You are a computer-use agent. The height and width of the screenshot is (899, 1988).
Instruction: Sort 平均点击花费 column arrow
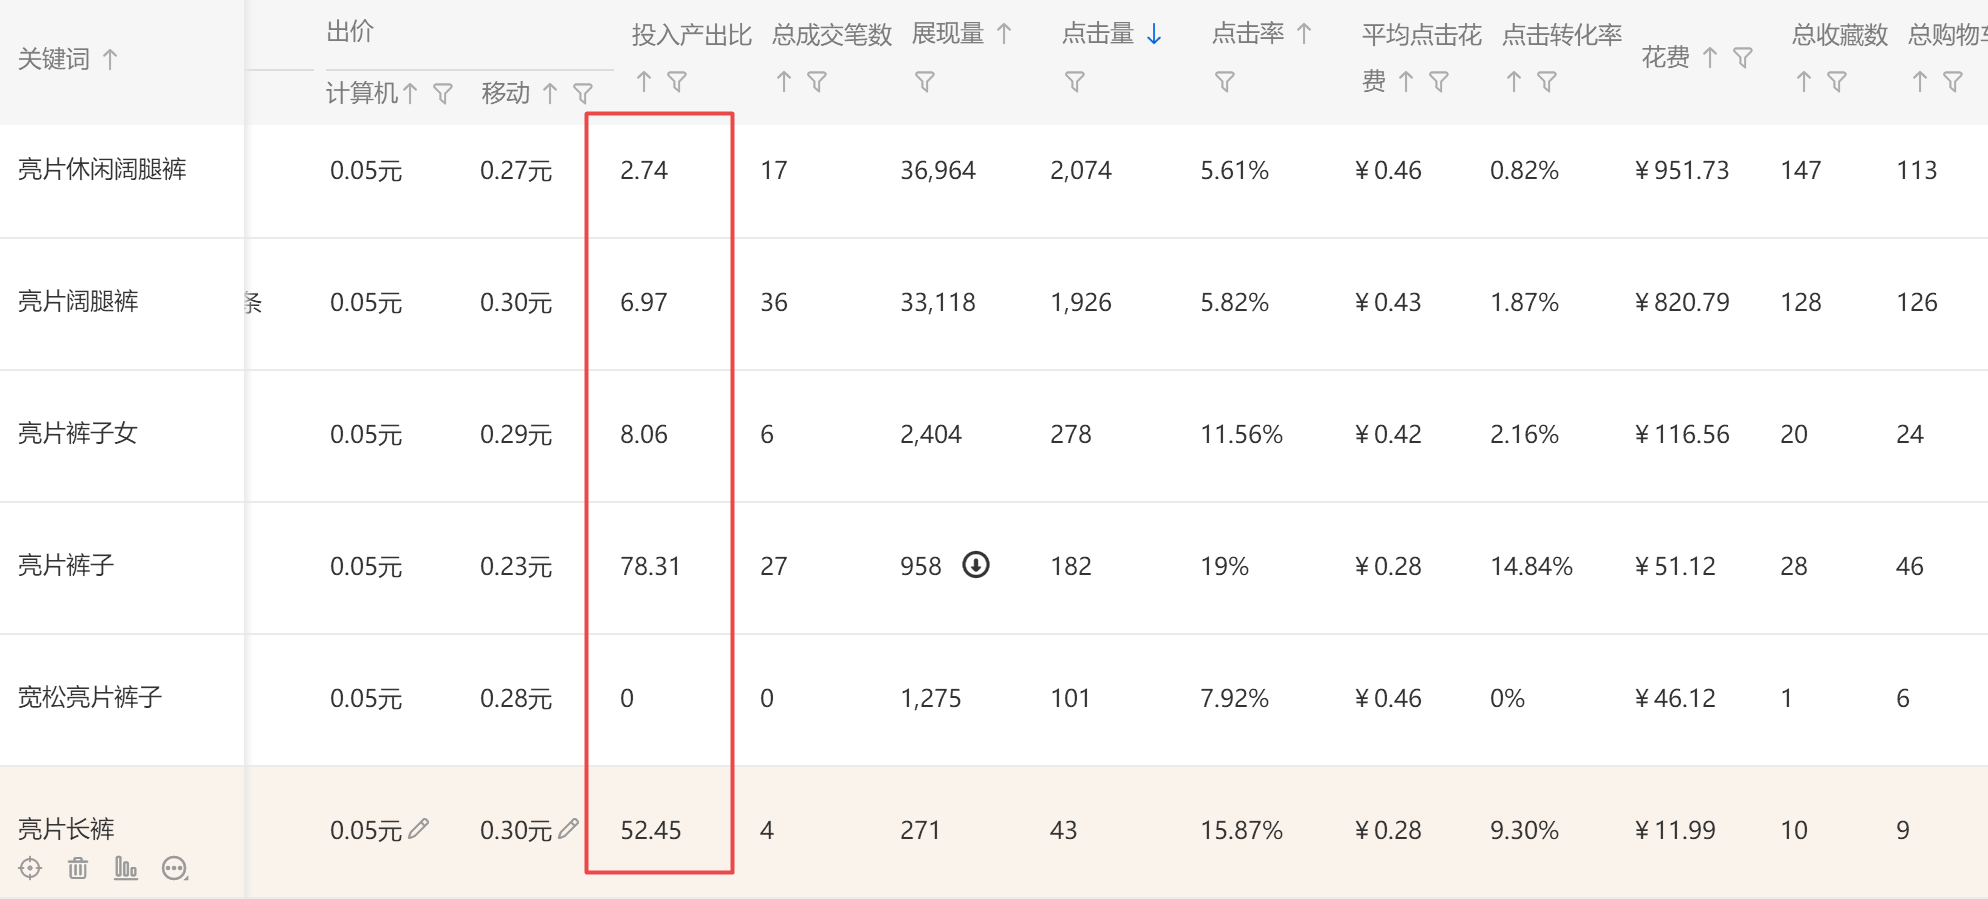tap(1406, 81)
